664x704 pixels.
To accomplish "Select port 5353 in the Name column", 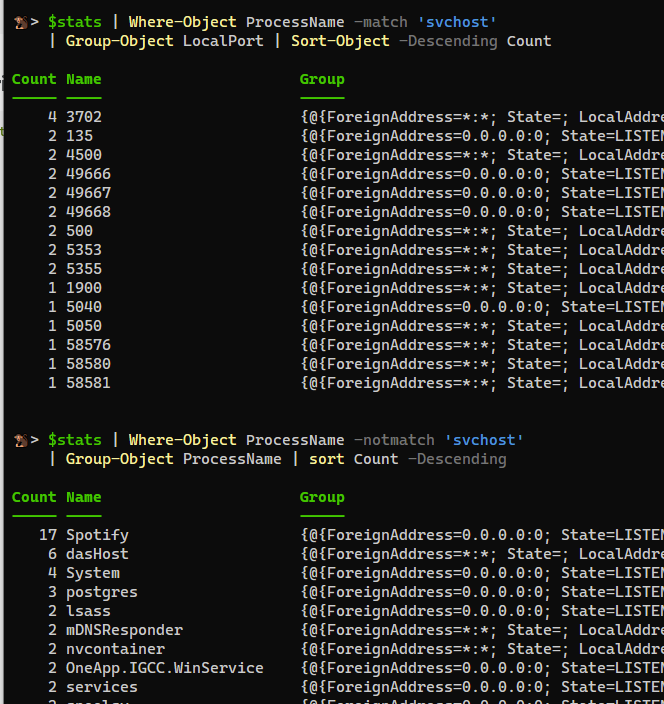I will 84,250.
